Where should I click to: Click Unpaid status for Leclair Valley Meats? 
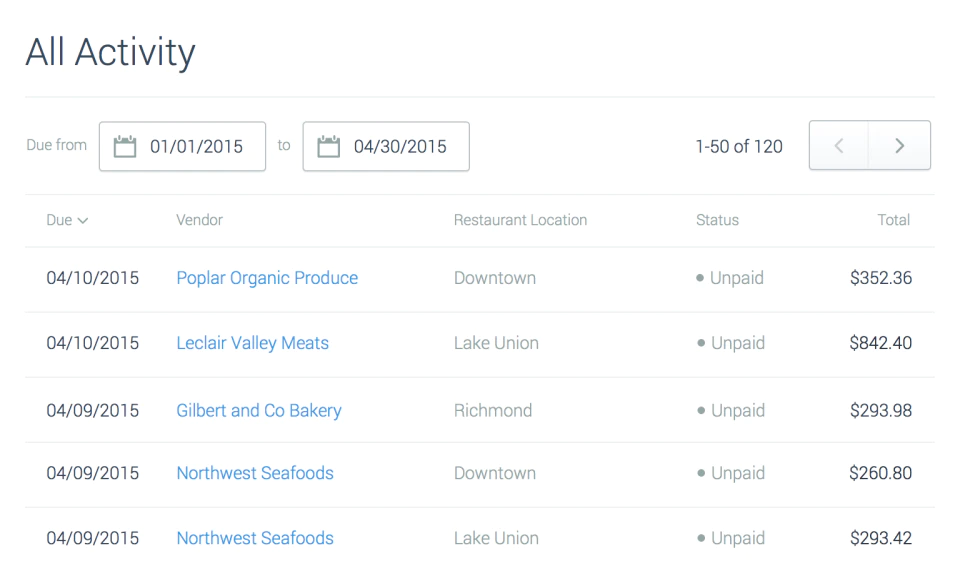click(731, 343)
